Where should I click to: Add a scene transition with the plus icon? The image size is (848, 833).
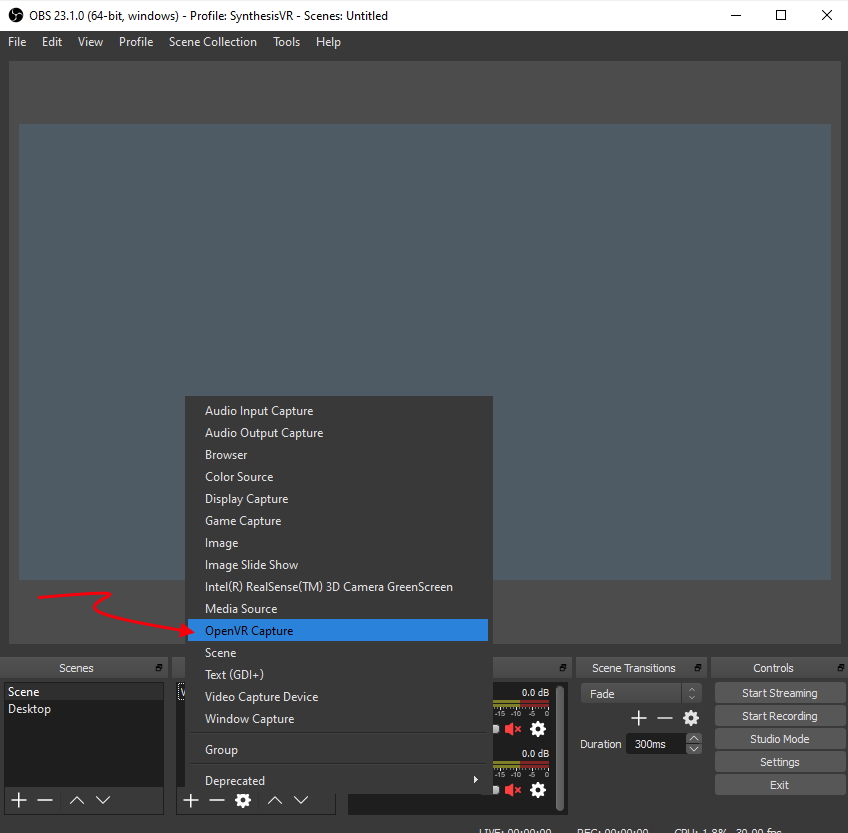[x=639, y=718]
